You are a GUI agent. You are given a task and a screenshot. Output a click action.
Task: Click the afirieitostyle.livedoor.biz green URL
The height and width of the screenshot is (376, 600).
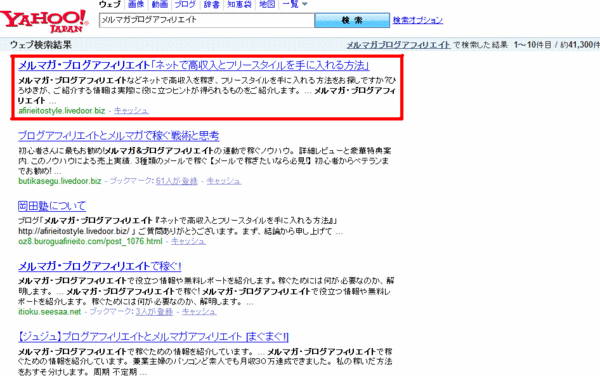(62, 111)
